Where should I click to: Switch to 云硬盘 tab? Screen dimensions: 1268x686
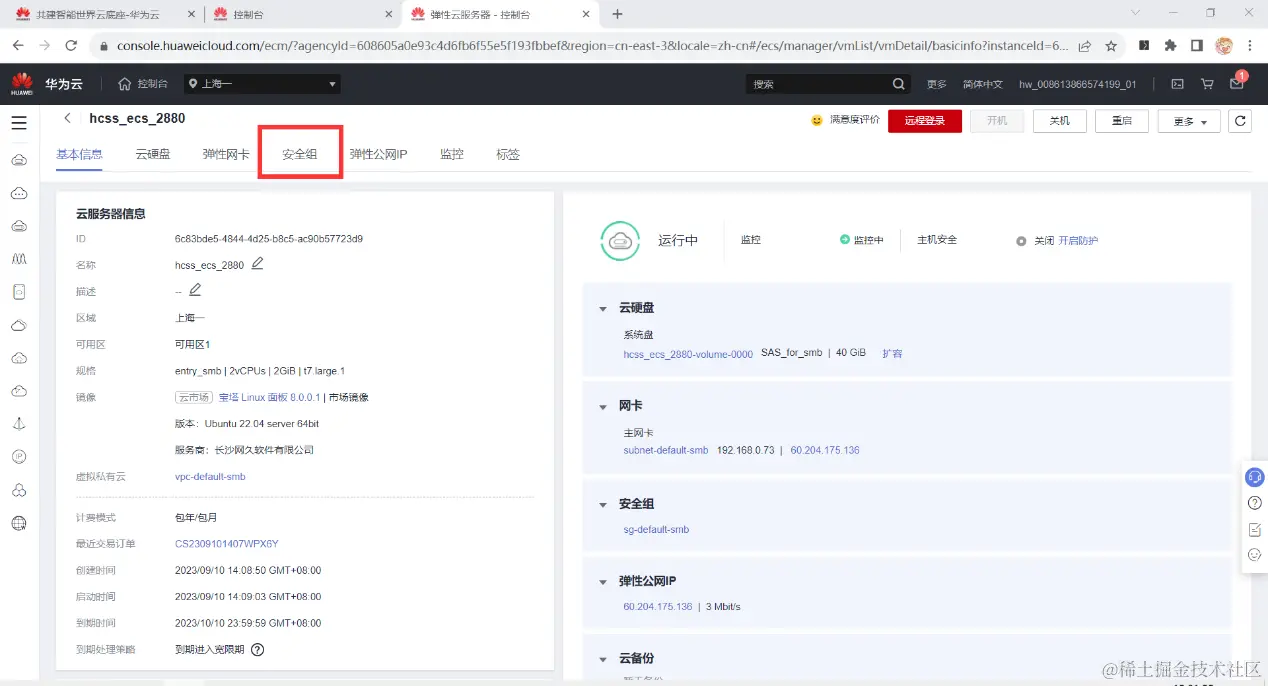coord(153,154)
